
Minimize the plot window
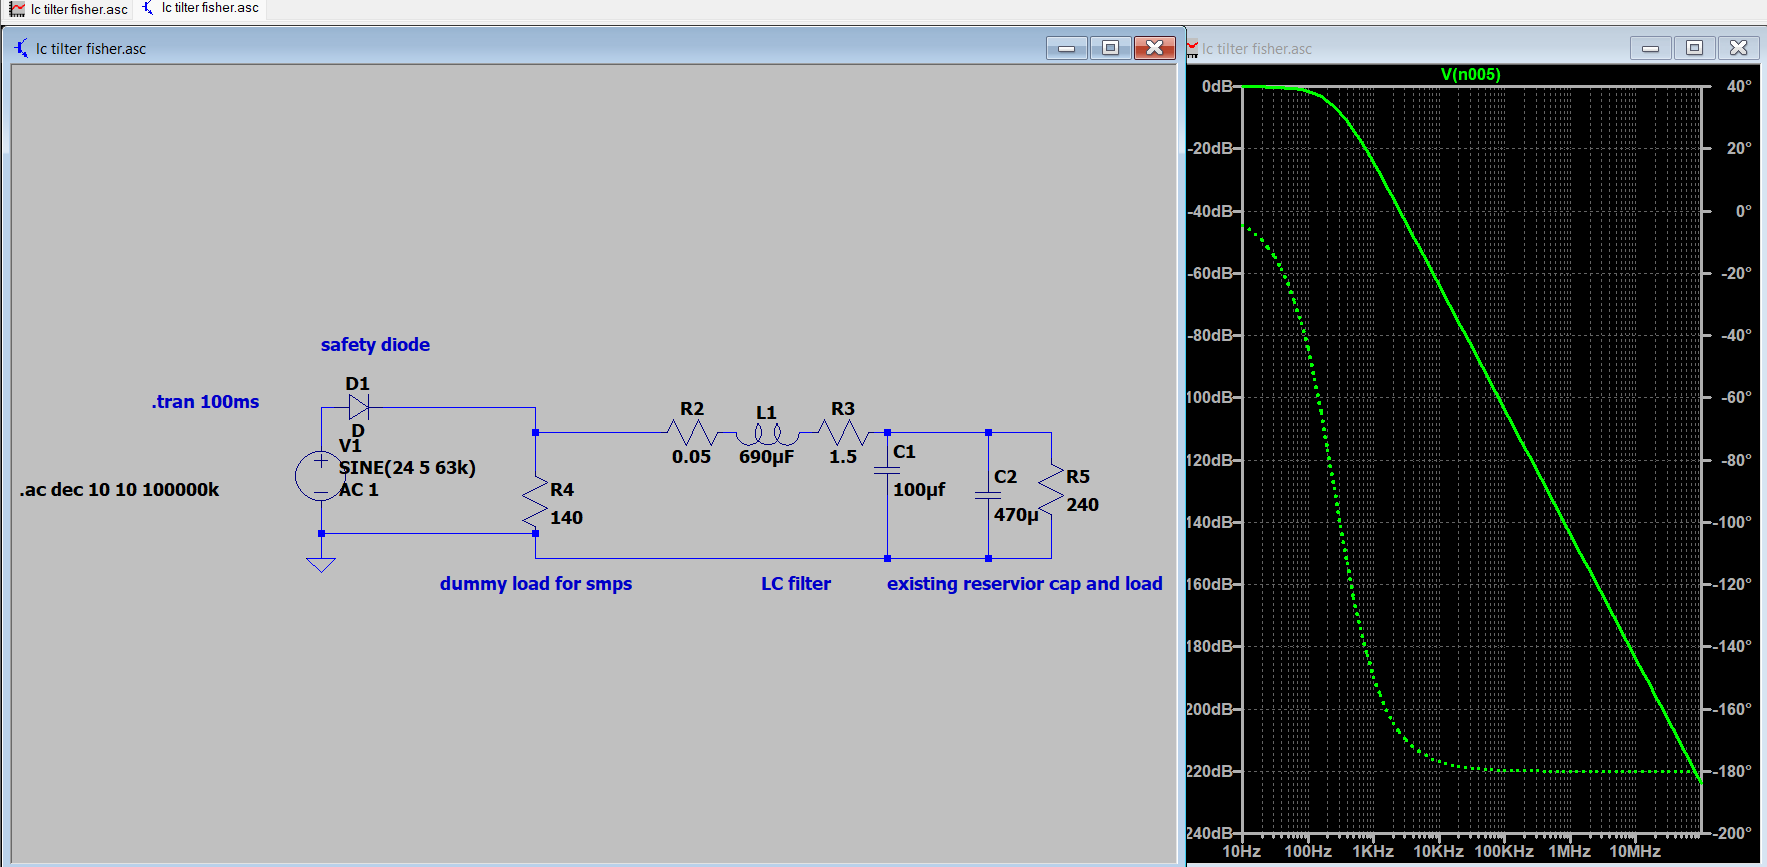(1650, 48)
